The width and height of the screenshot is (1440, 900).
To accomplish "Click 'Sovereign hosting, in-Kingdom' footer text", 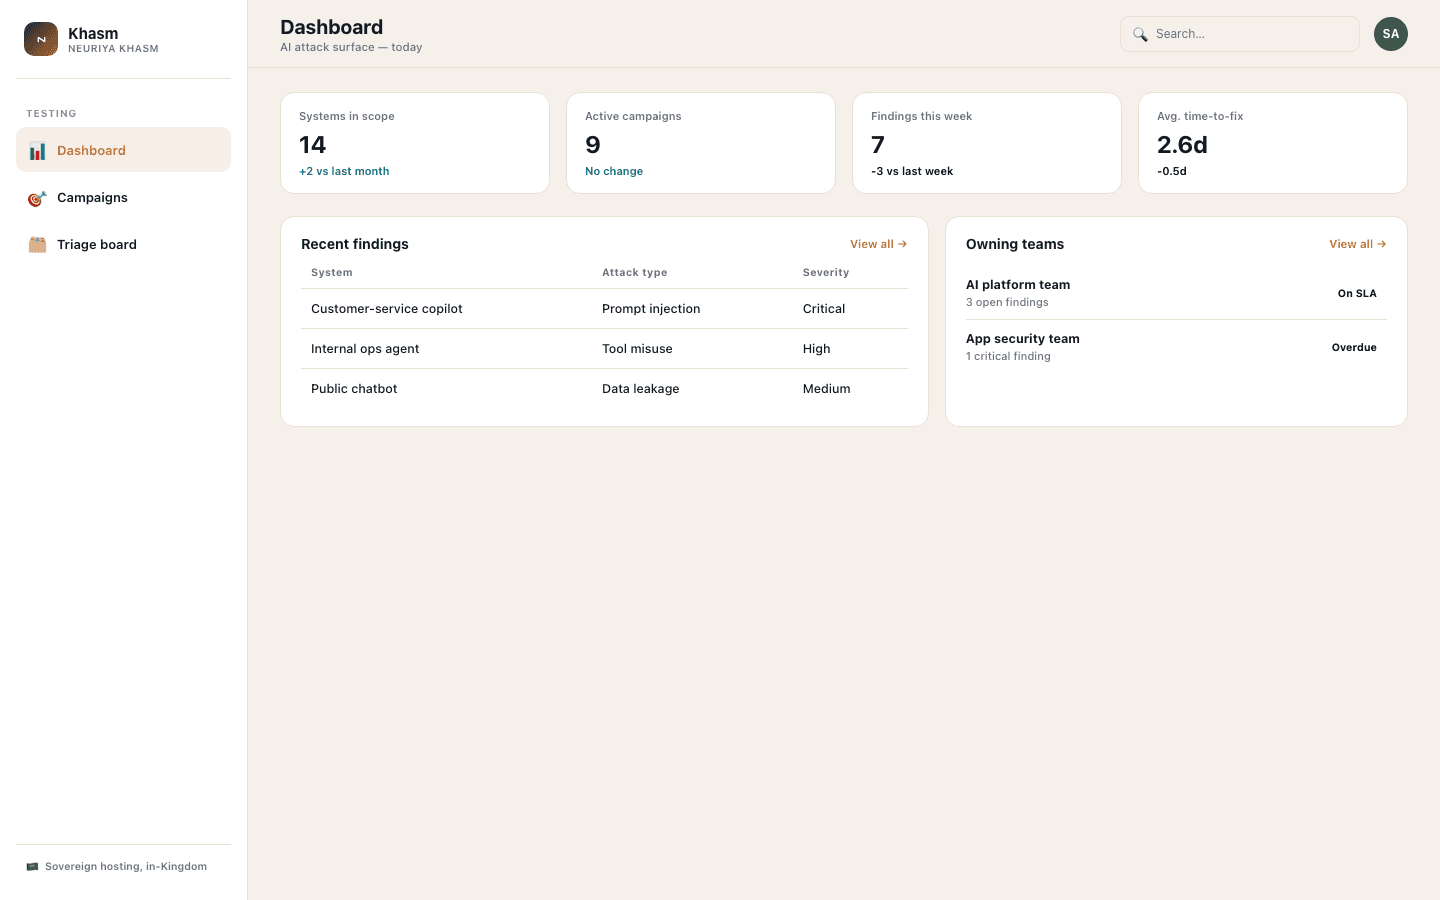I will [x=126, y=867].
